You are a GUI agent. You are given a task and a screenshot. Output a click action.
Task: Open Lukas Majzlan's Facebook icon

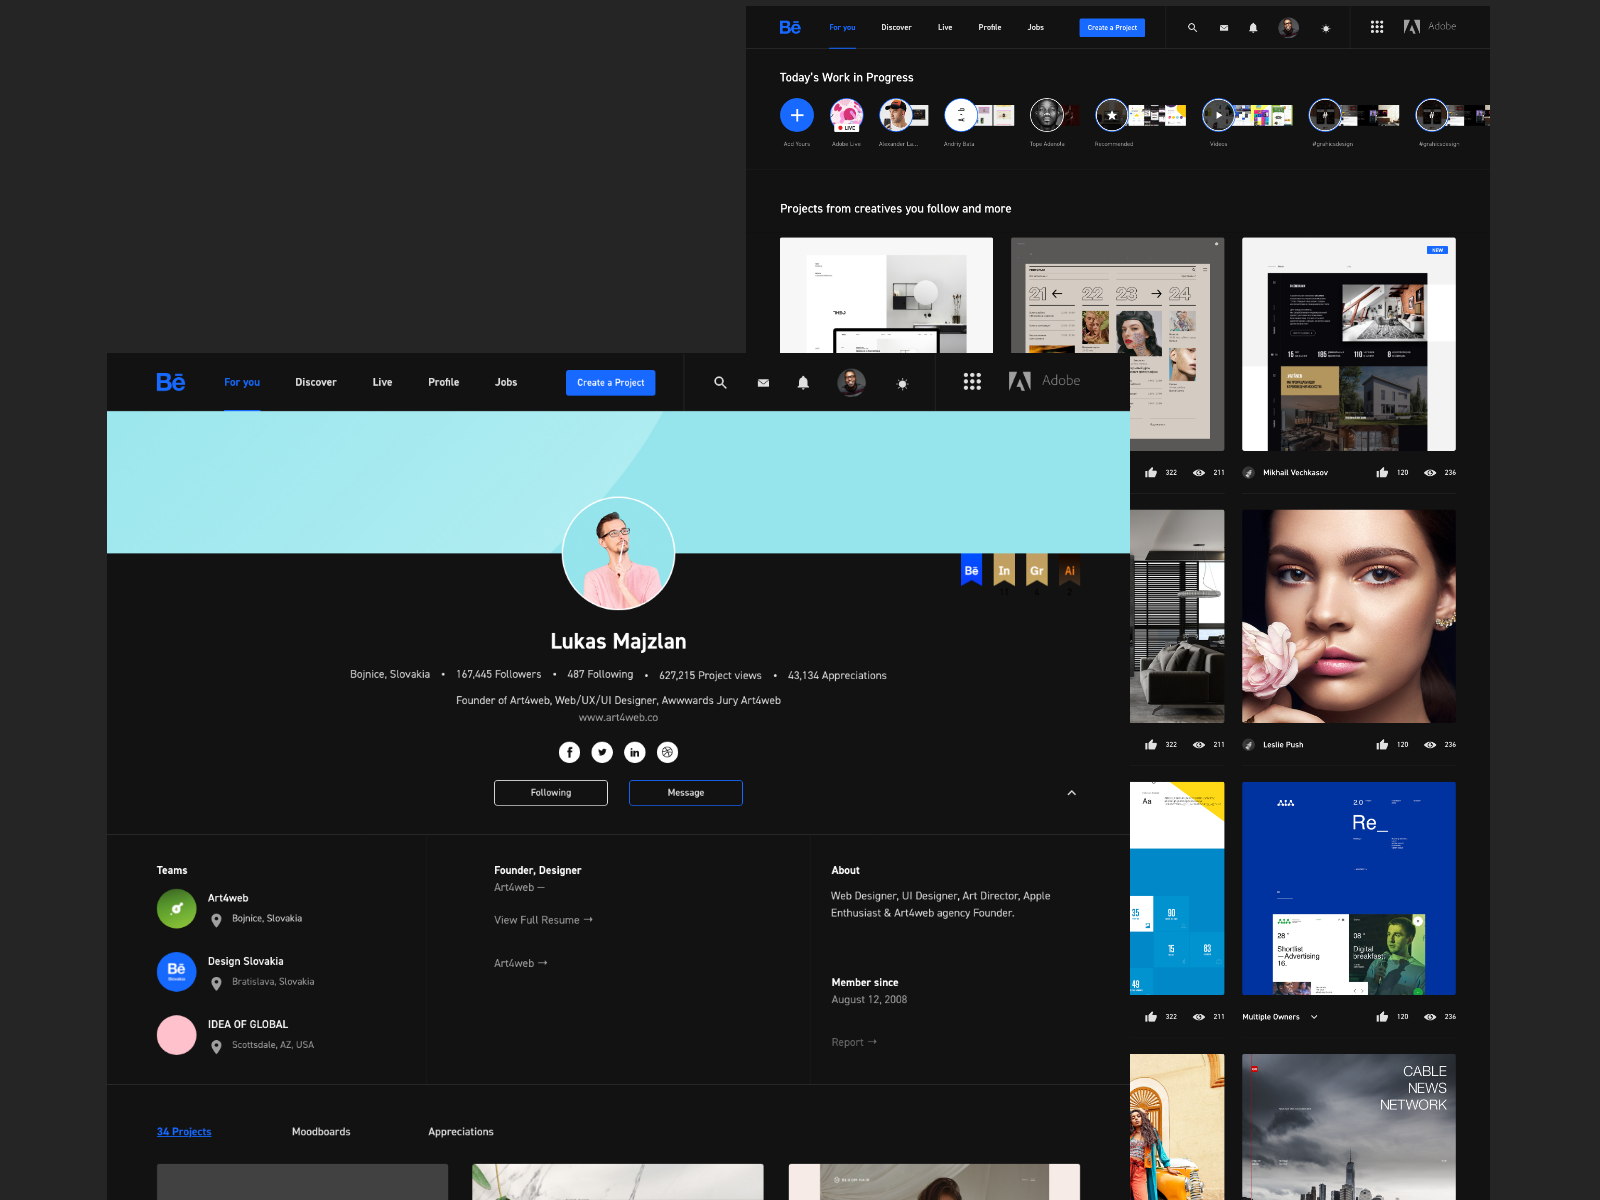pos(569,752)
